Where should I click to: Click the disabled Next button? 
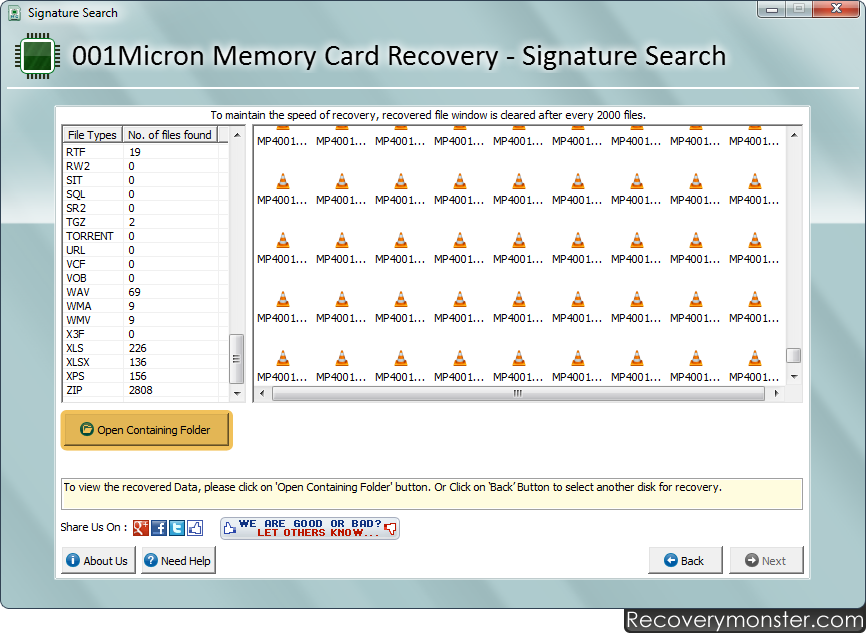click(x=766, y=561)
